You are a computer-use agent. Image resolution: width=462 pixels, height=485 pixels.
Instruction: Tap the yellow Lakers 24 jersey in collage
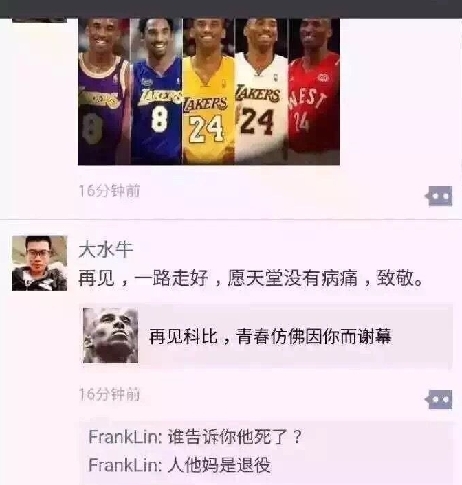(209, 92)
